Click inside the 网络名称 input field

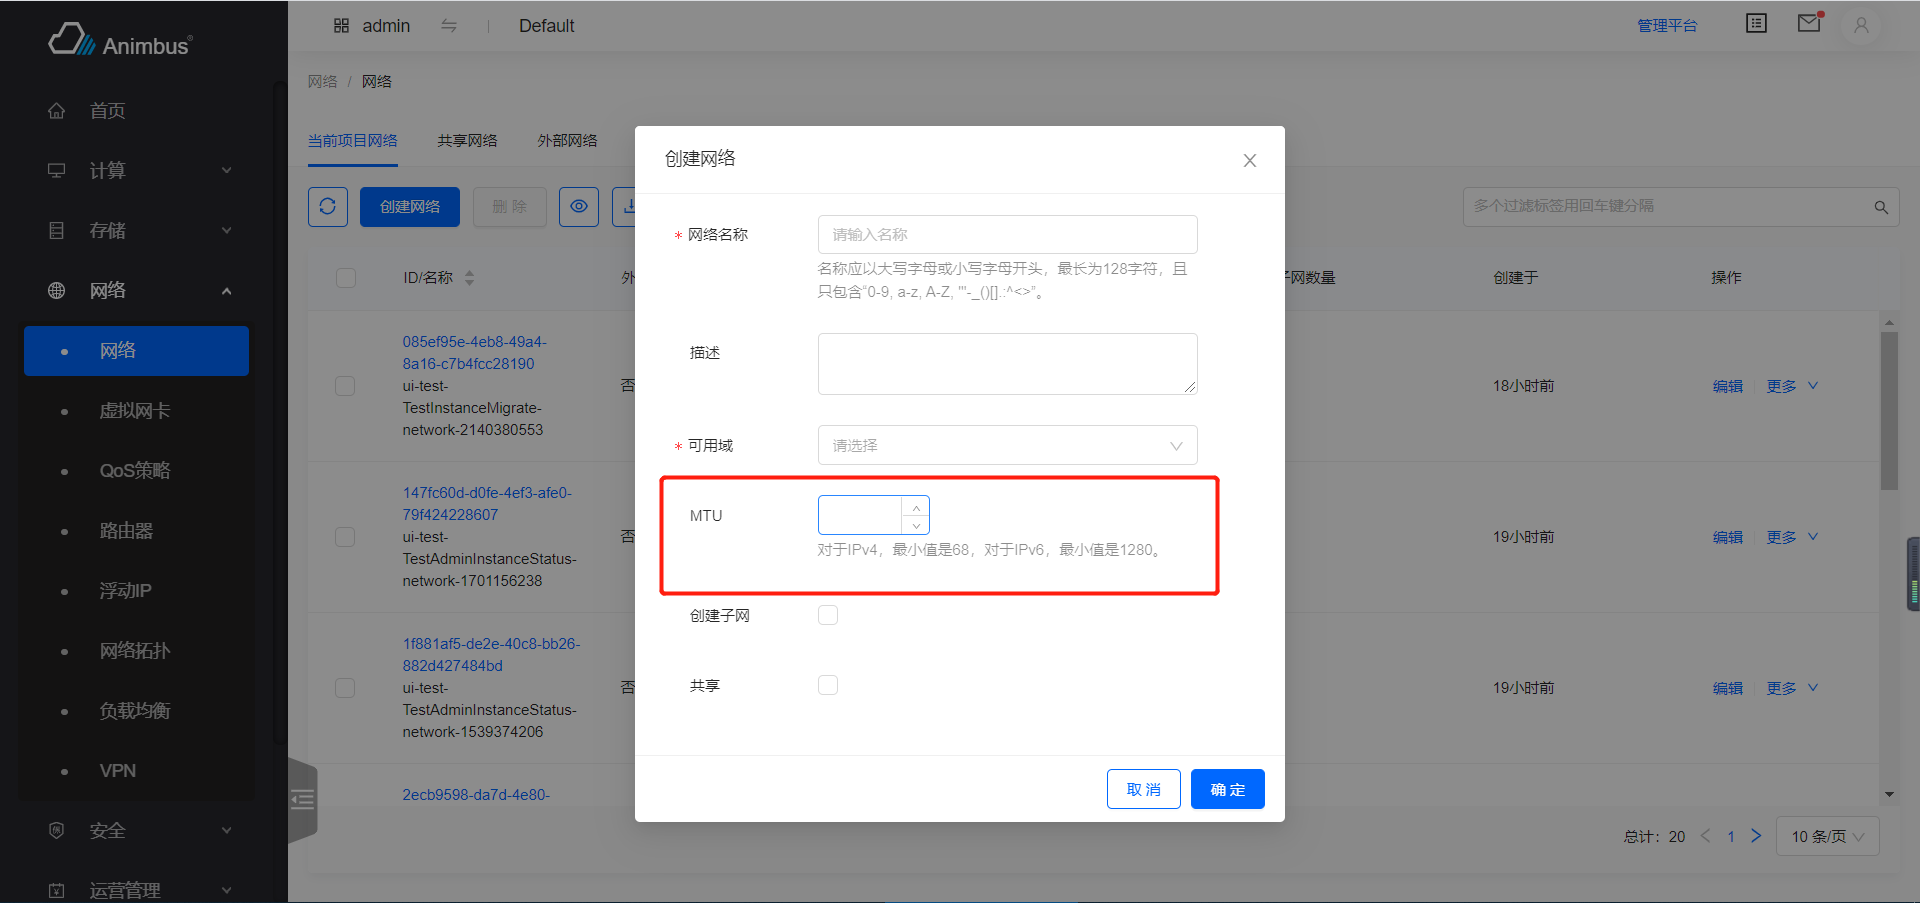pos(1006,233)
